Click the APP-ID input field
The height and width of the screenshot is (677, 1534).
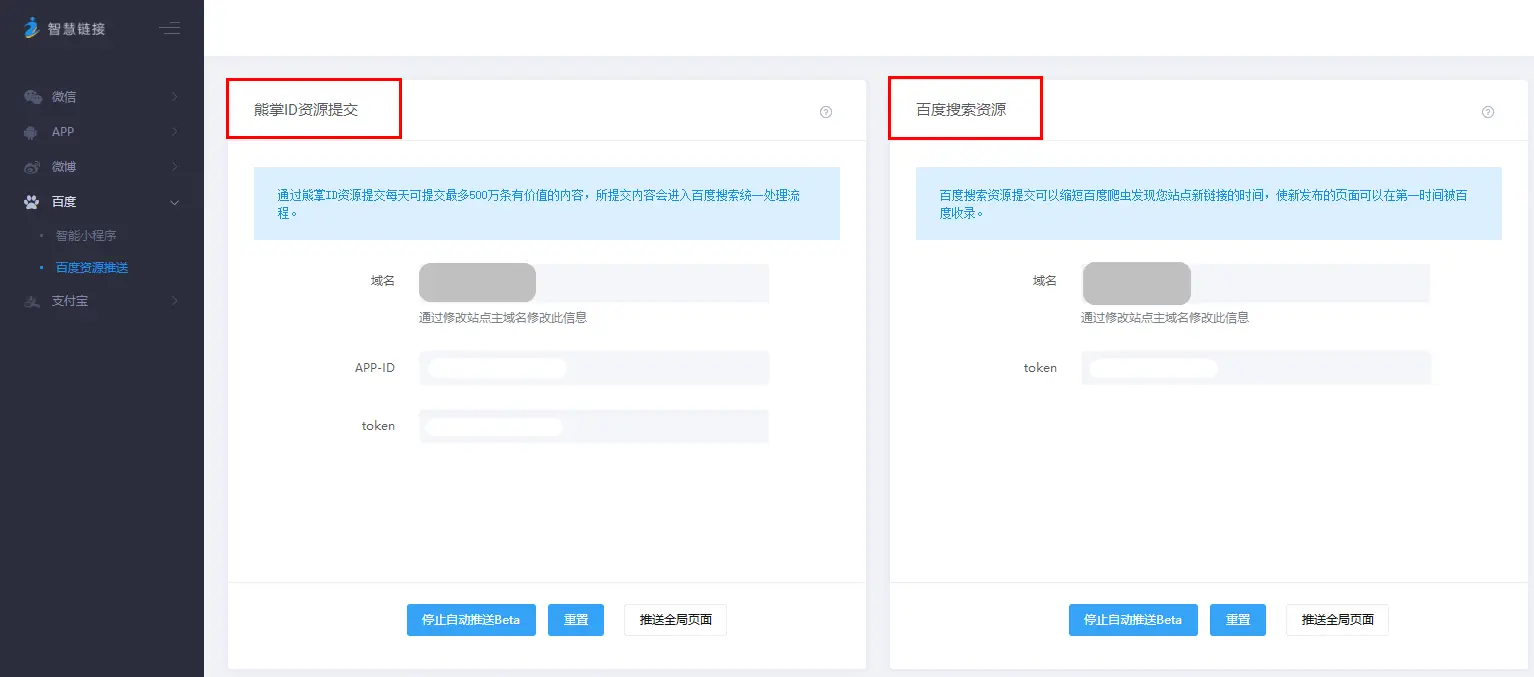pos(594,368)
